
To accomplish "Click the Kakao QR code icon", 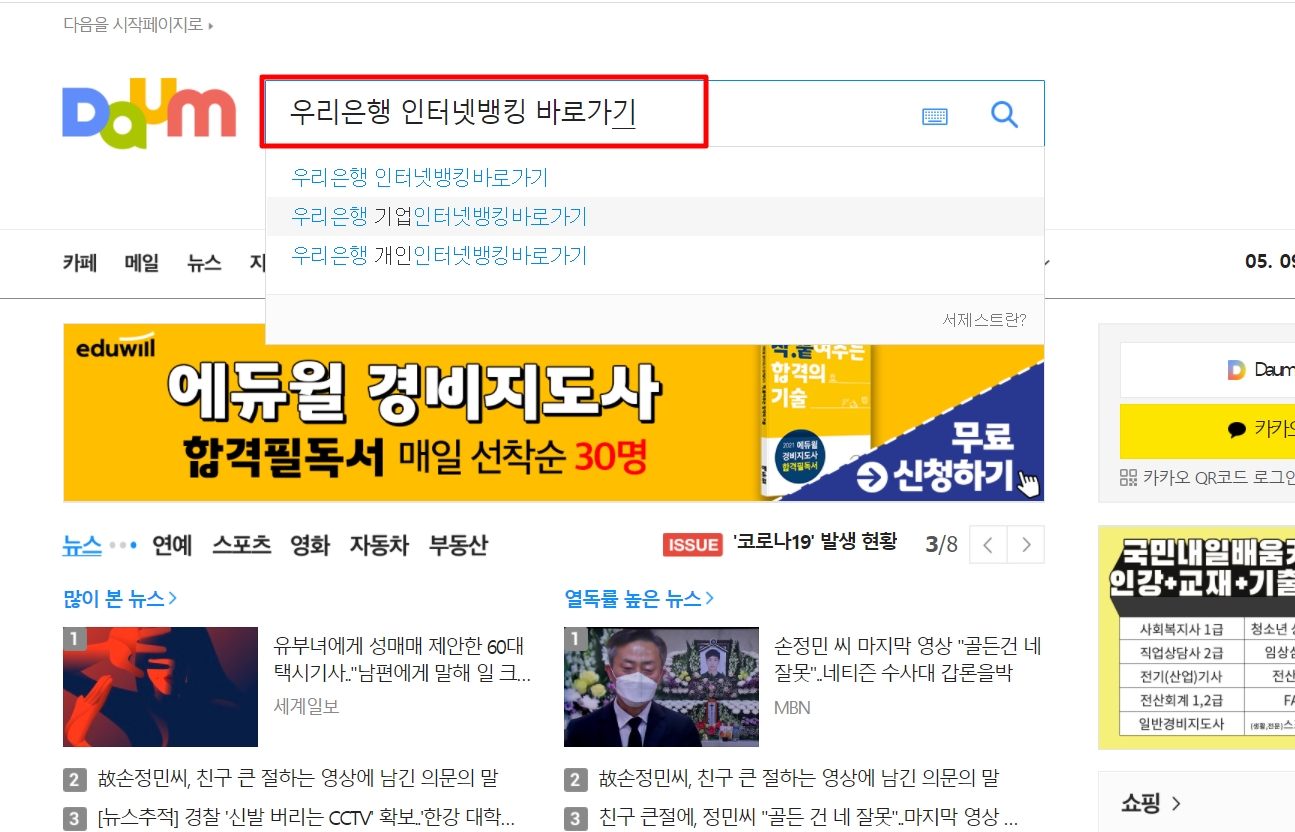I will click(x=1129, y=477).
